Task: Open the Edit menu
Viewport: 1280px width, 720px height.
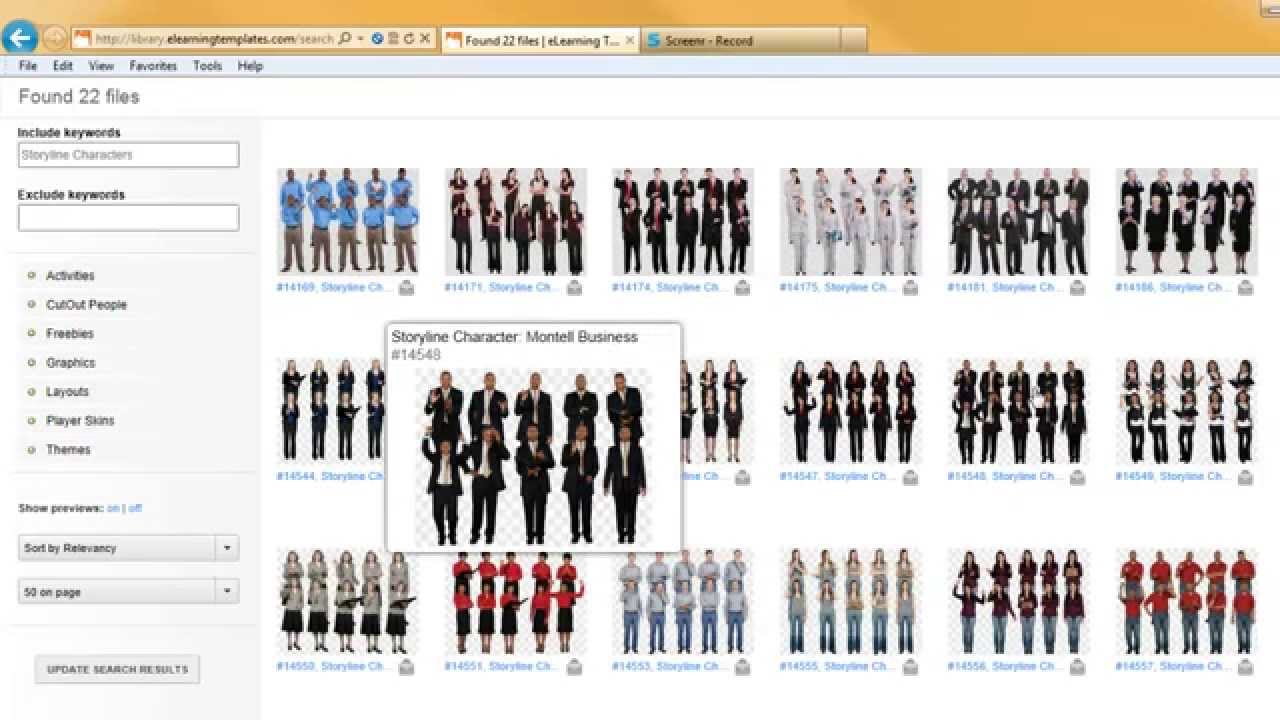Action: coord(63,66)
